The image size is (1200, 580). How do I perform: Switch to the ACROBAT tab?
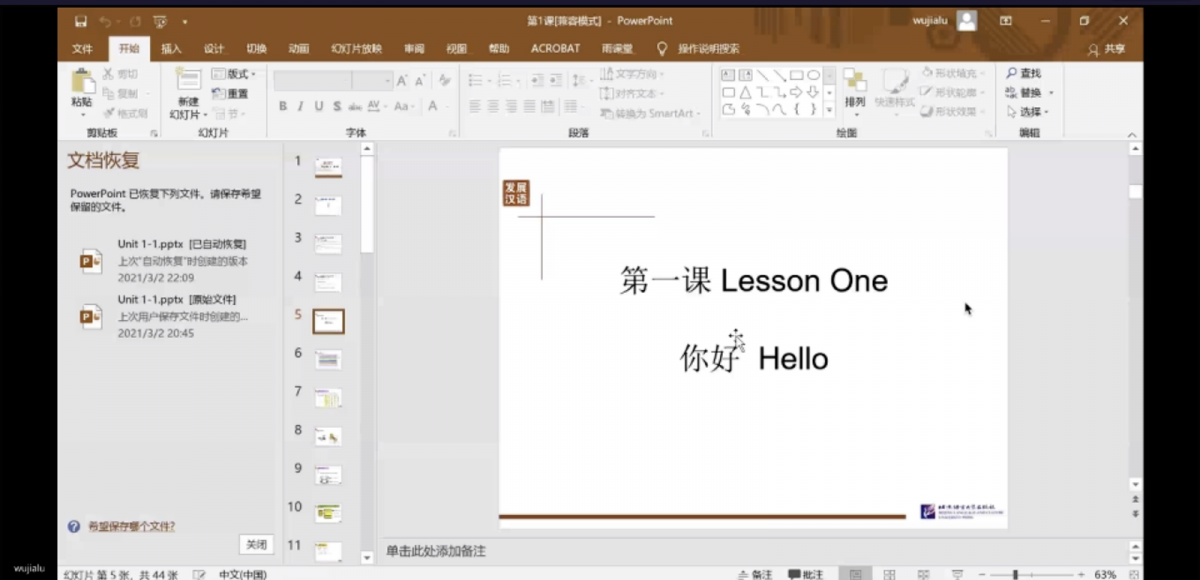point(555,49)
